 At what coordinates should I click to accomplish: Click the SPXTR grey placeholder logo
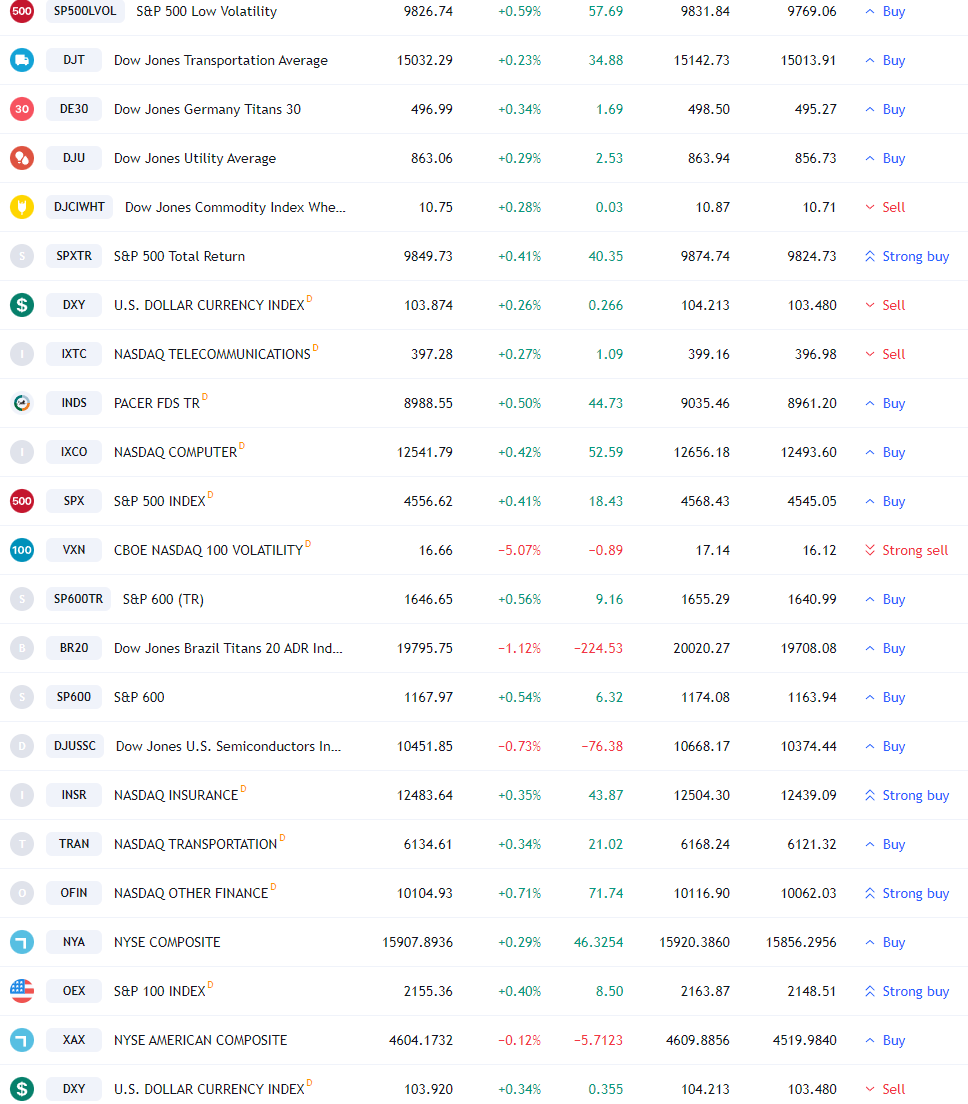point(22,256)
